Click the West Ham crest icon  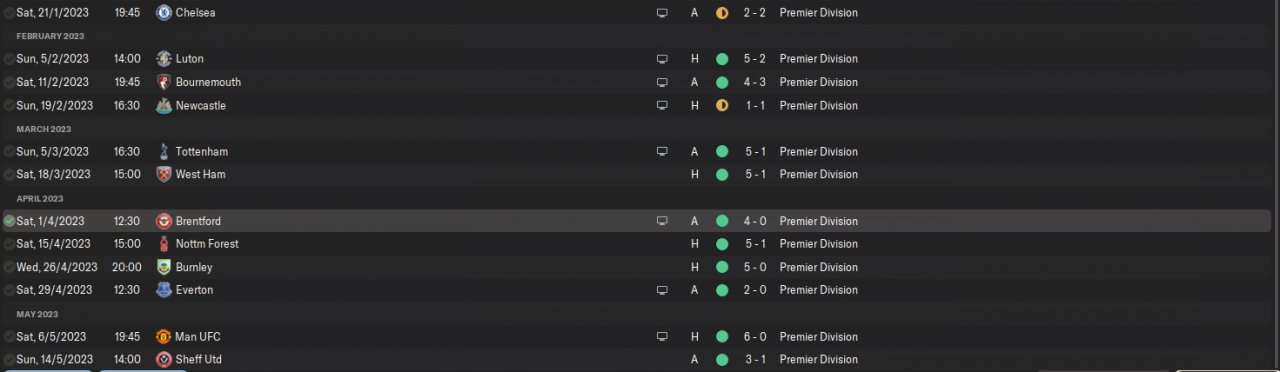(164, 174)
